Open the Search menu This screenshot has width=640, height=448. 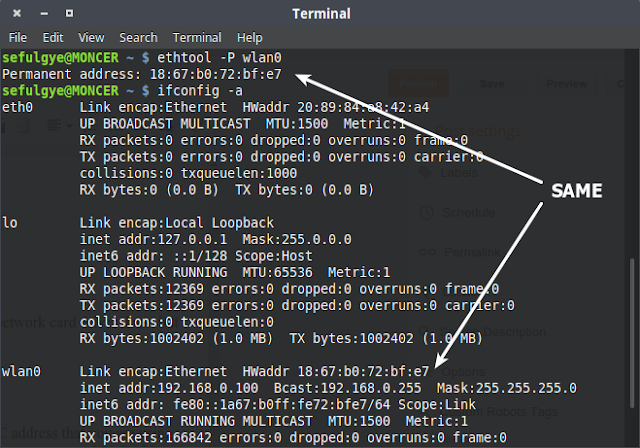(138, 38)
